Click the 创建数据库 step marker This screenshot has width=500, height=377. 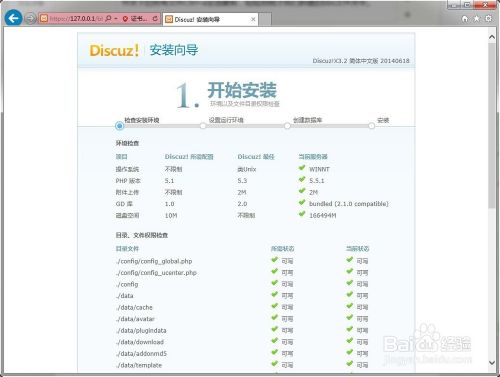click(x=287, y=126)
